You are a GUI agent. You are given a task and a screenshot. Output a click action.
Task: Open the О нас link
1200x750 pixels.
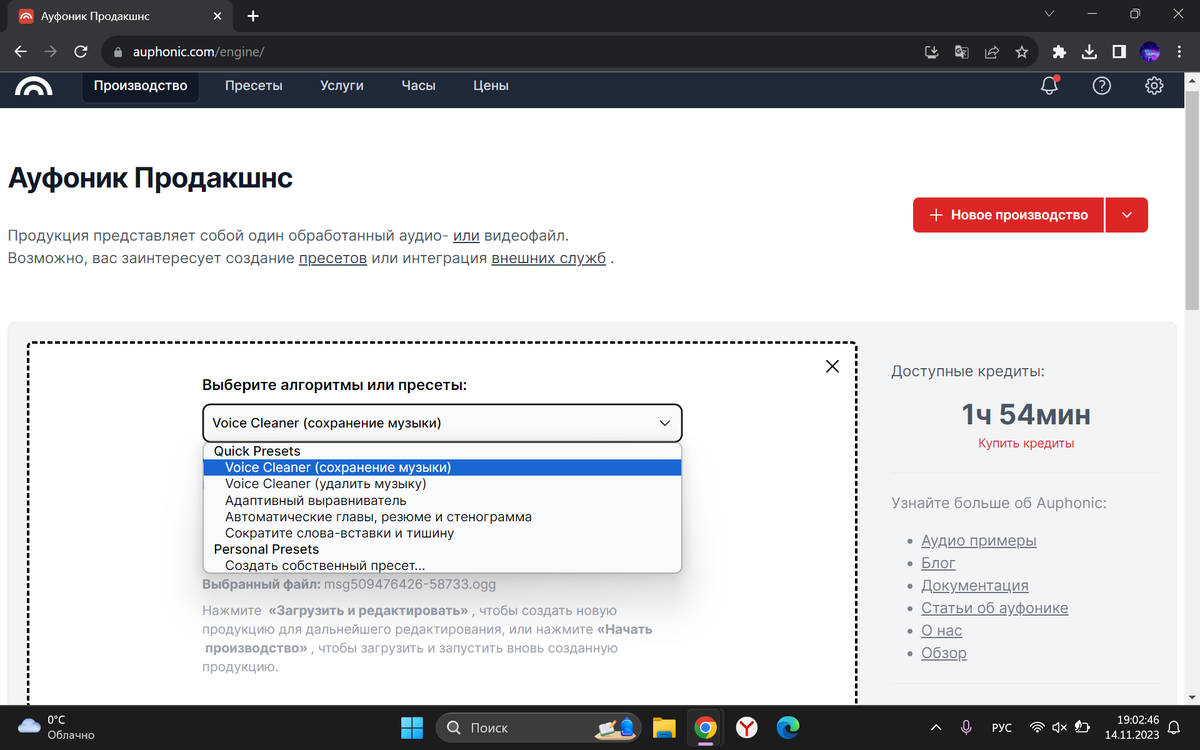pos(942,631)
